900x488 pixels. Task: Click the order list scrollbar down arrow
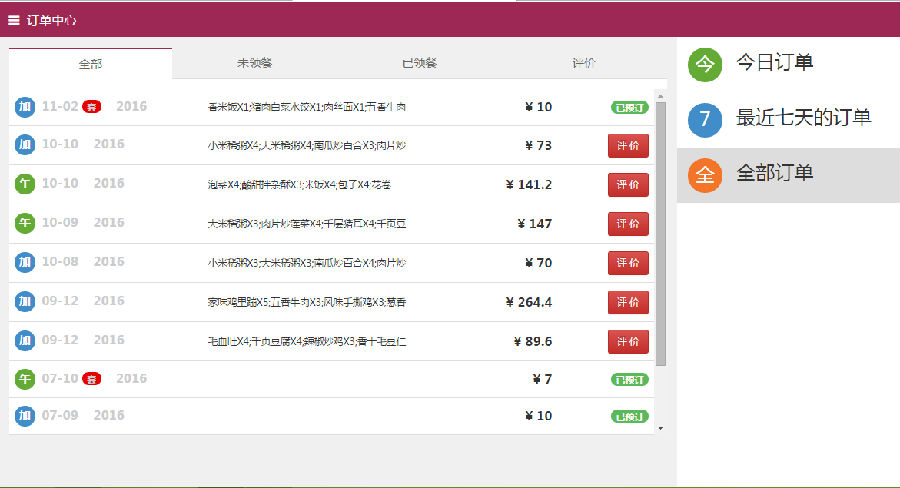660,428
